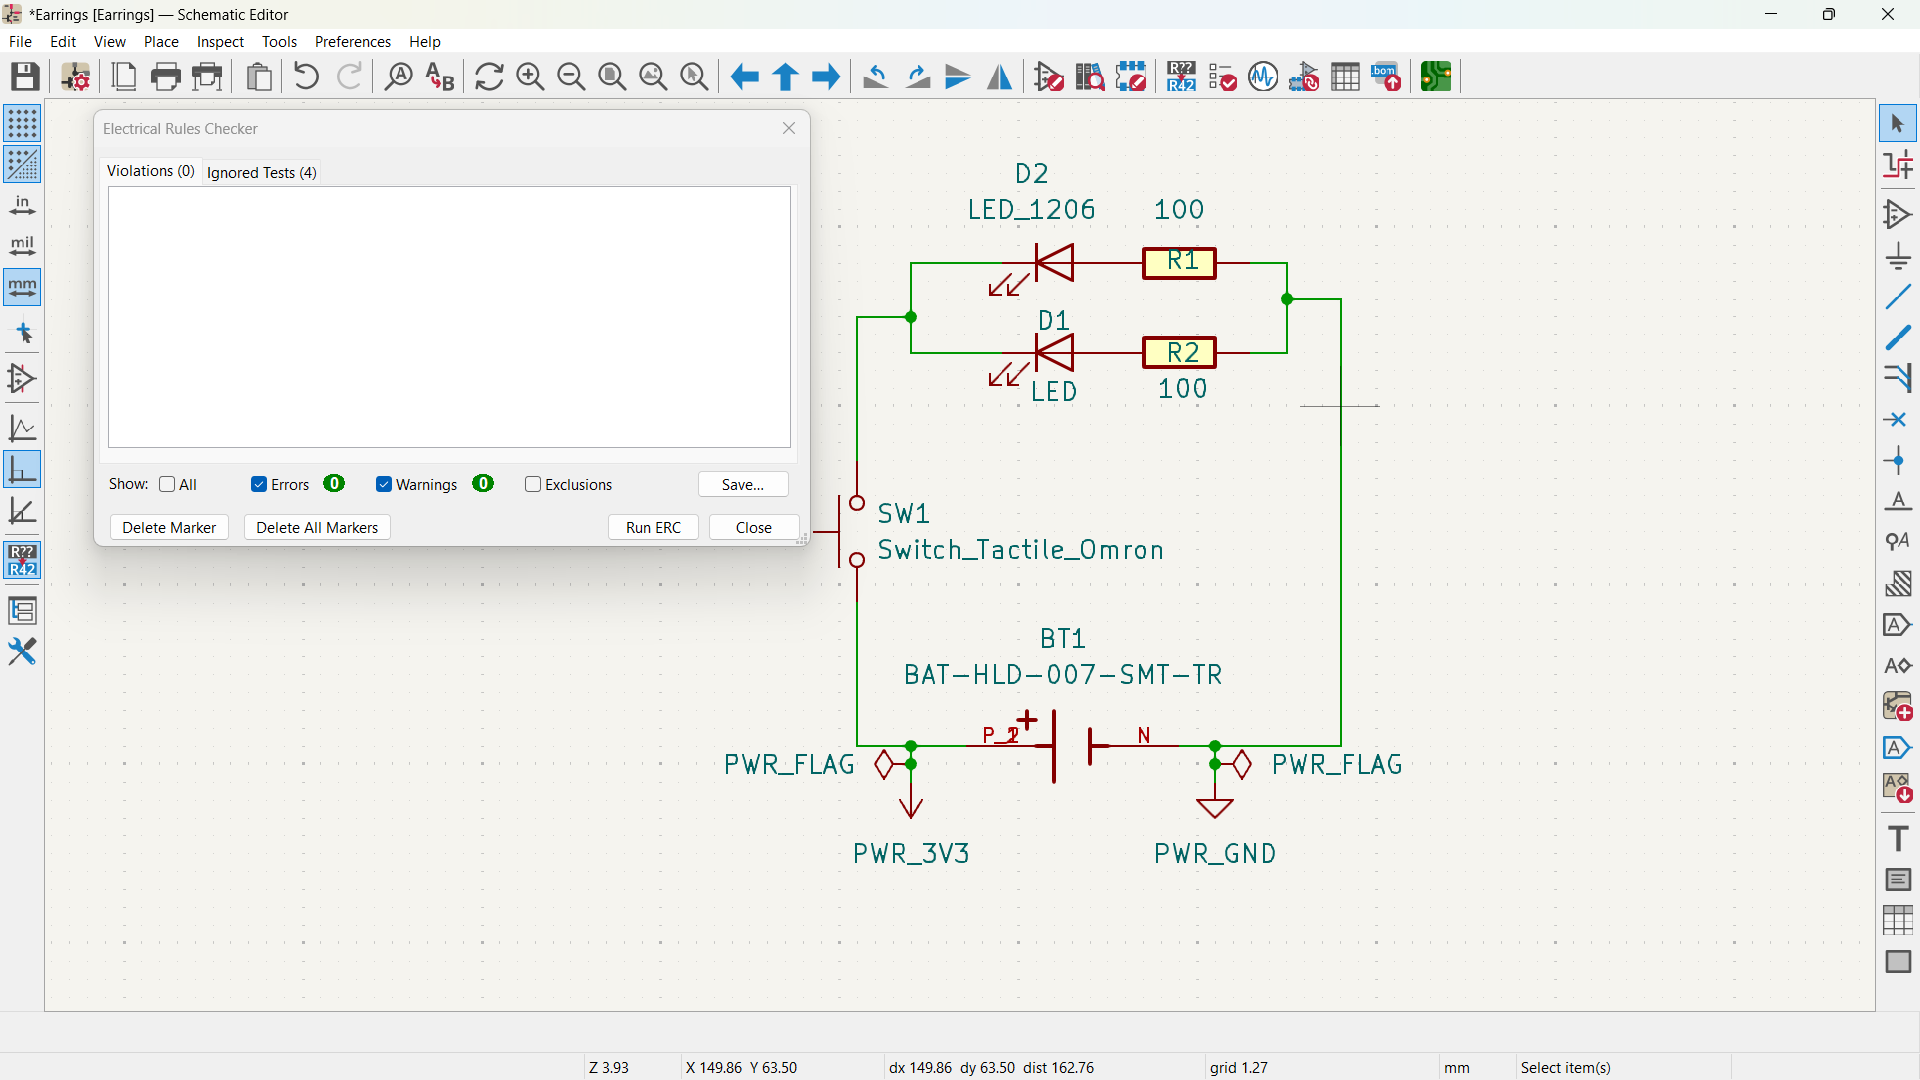This screenshot has height=1080, width=1920.
Task: Run Electrical Rules Checker toolbar icon
Action: click(x=1222, y=77)
